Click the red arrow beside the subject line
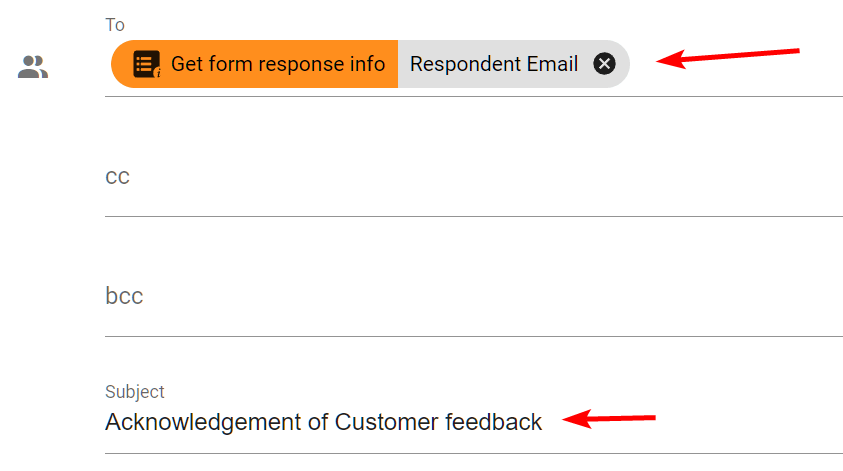 [609, 418]
